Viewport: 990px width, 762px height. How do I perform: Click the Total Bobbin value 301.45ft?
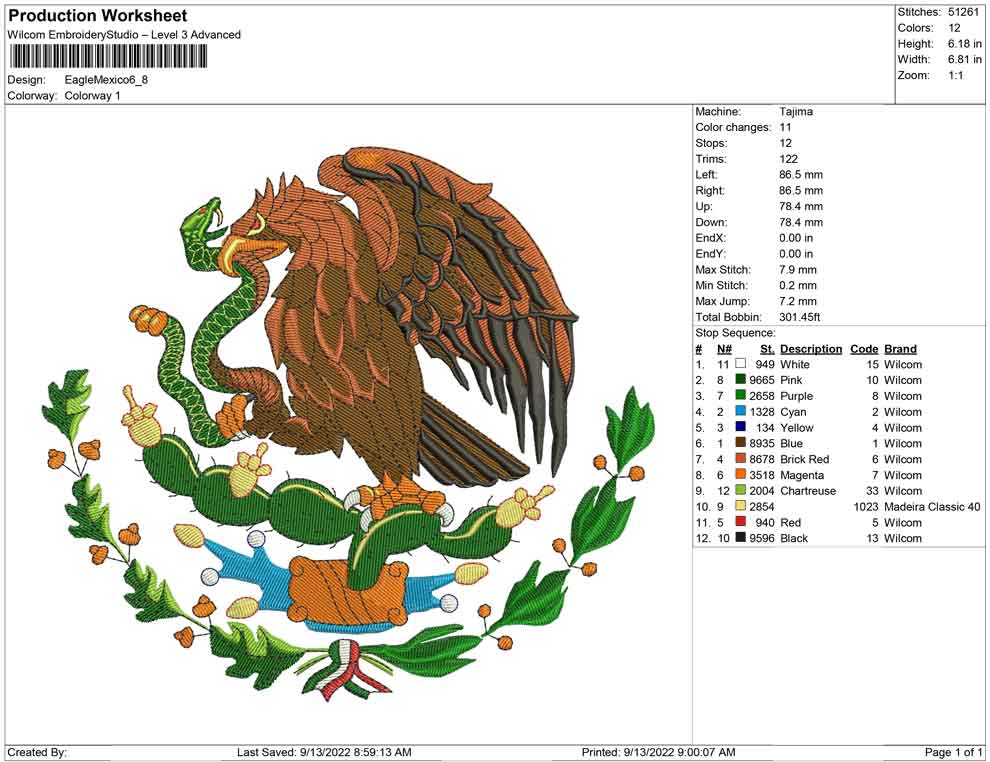(799, 317)
